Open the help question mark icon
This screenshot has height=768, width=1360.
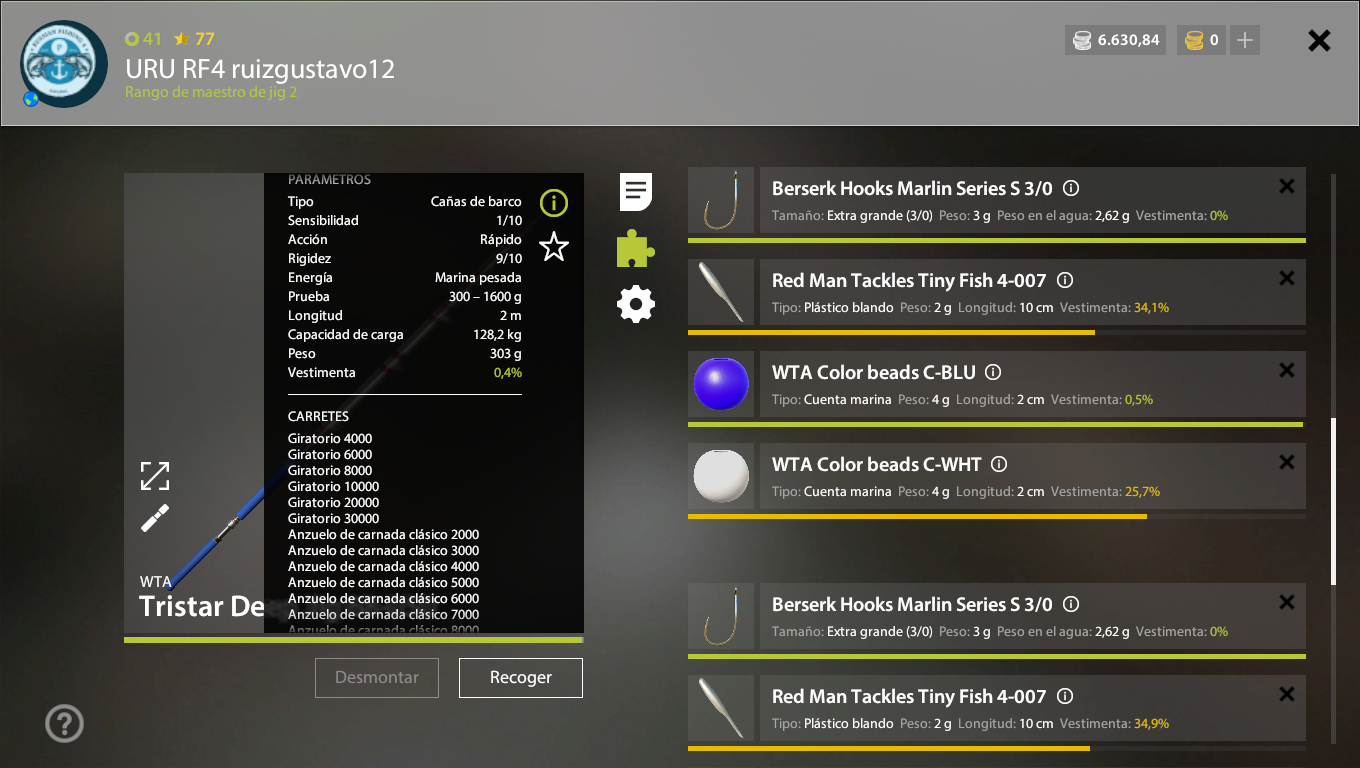click(x=65, y=723)
